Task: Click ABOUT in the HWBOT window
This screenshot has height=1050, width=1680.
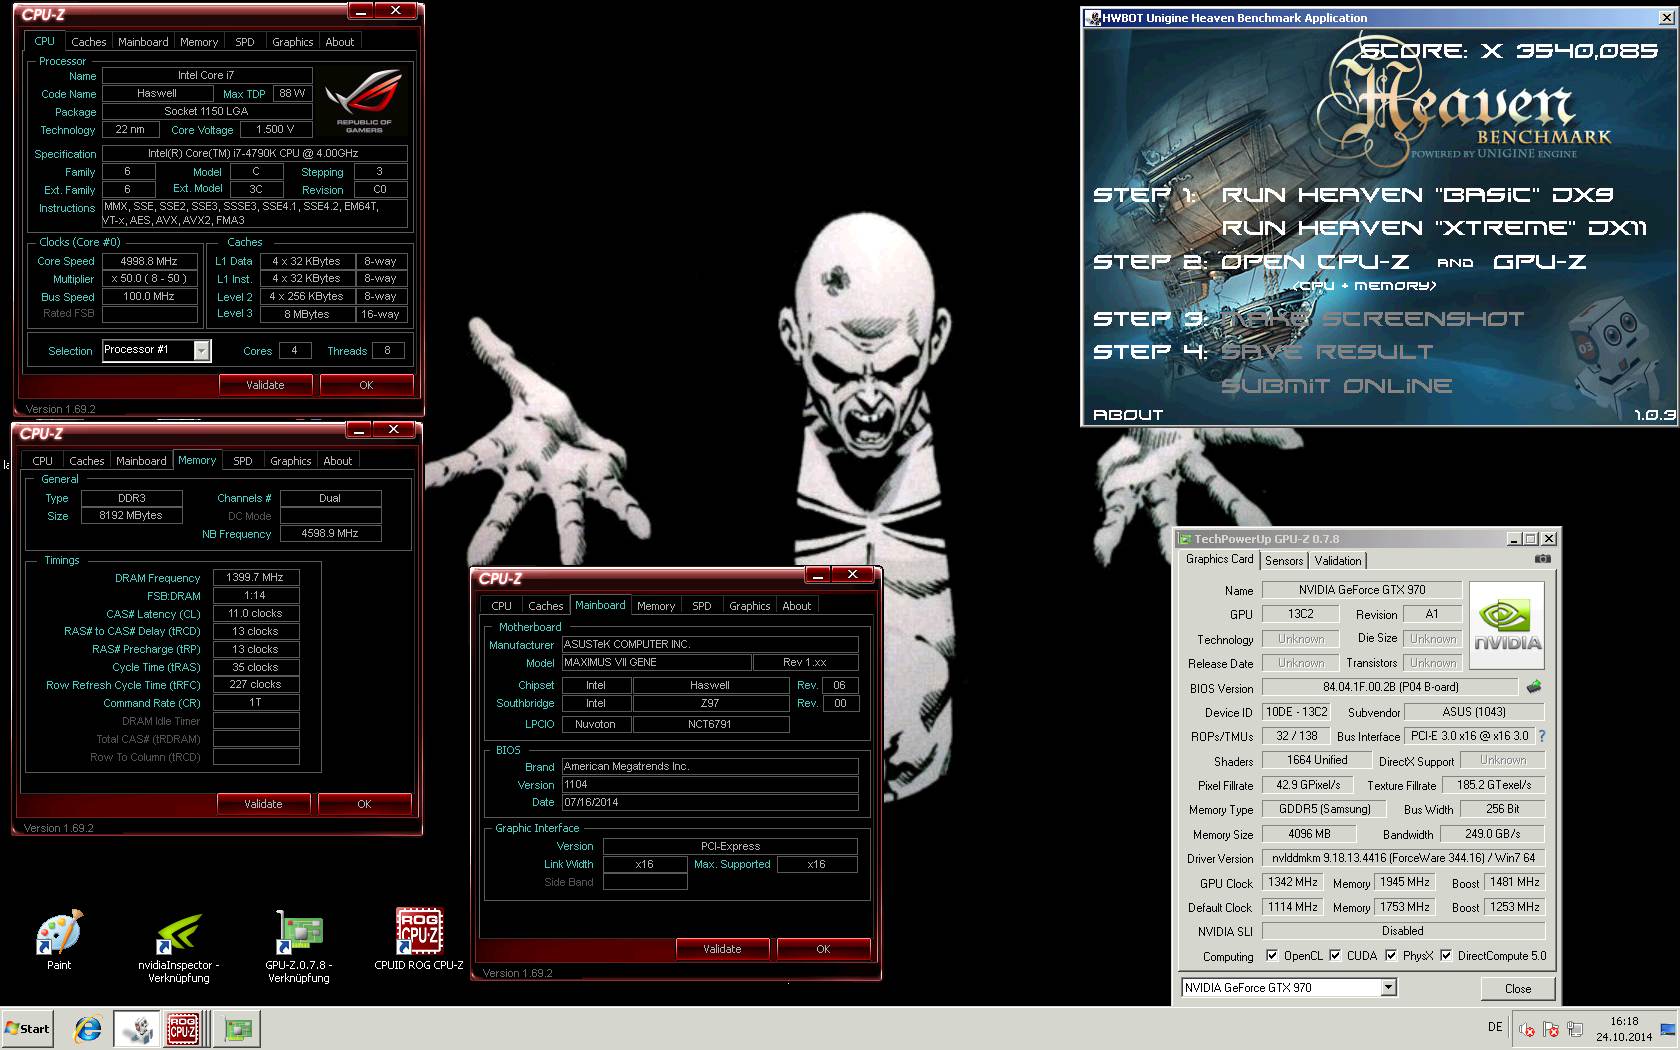Action: [x=1128, y=414]
